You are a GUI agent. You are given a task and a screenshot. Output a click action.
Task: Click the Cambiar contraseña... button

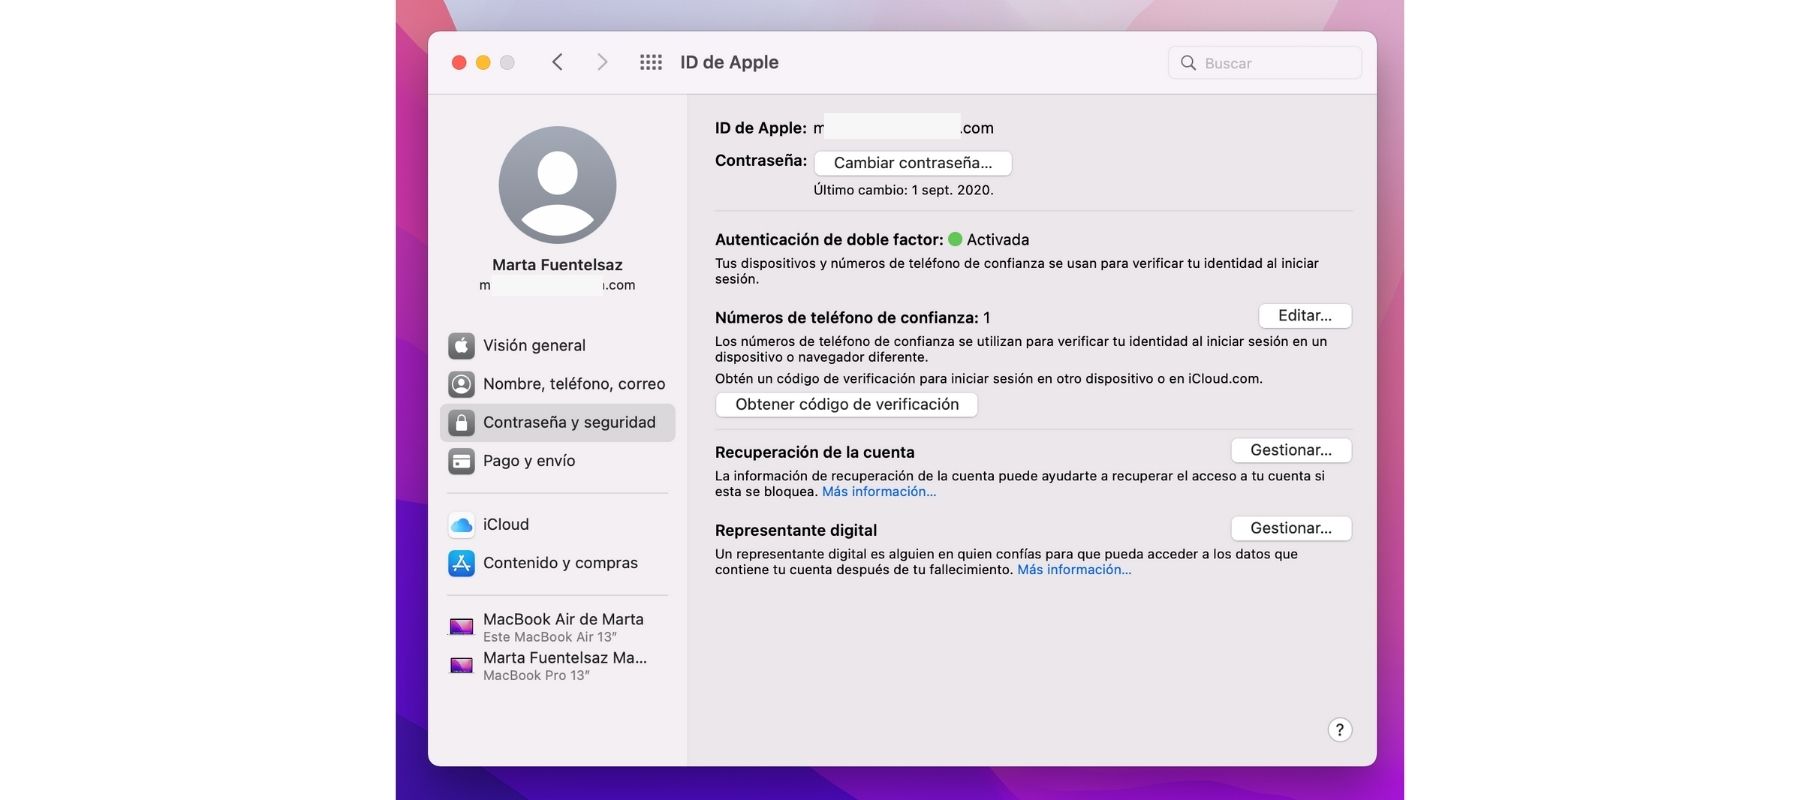click(913, 163)
